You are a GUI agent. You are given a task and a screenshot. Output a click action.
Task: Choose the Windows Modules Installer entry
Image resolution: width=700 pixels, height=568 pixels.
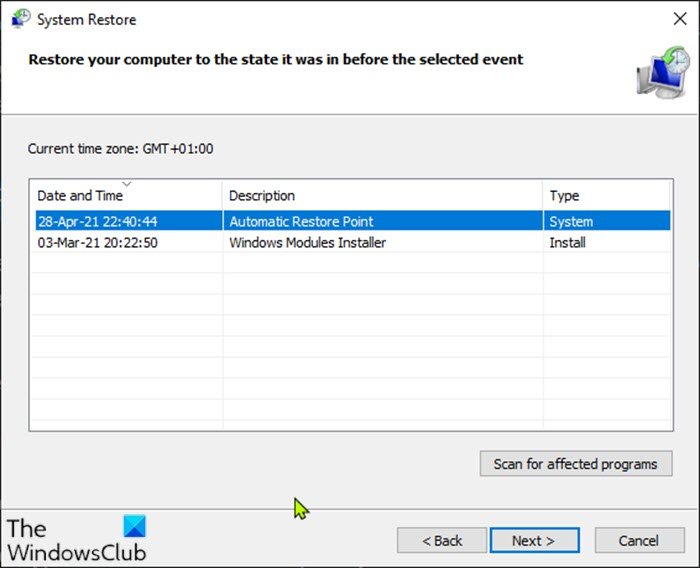[x=308, y=242]
